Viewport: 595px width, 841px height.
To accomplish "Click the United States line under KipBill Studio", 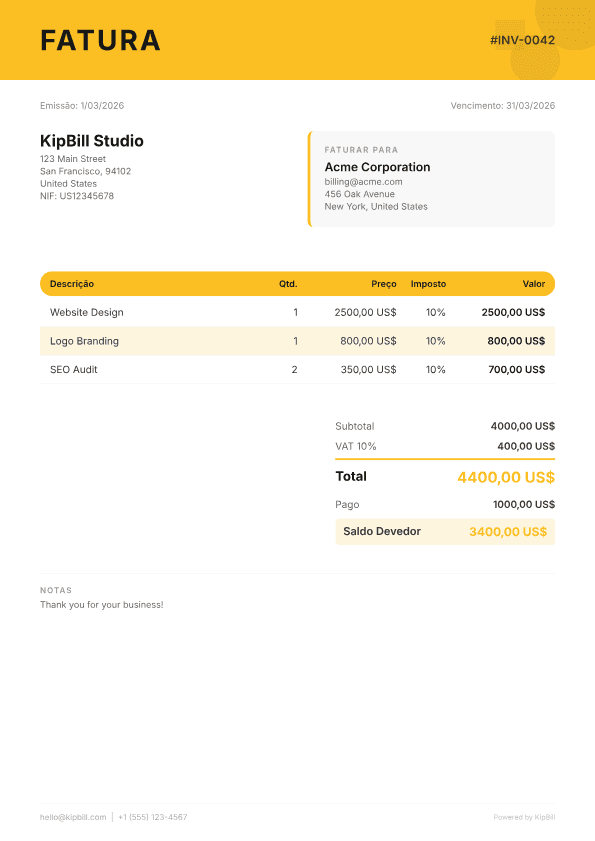I will click(x=68, y=183).
